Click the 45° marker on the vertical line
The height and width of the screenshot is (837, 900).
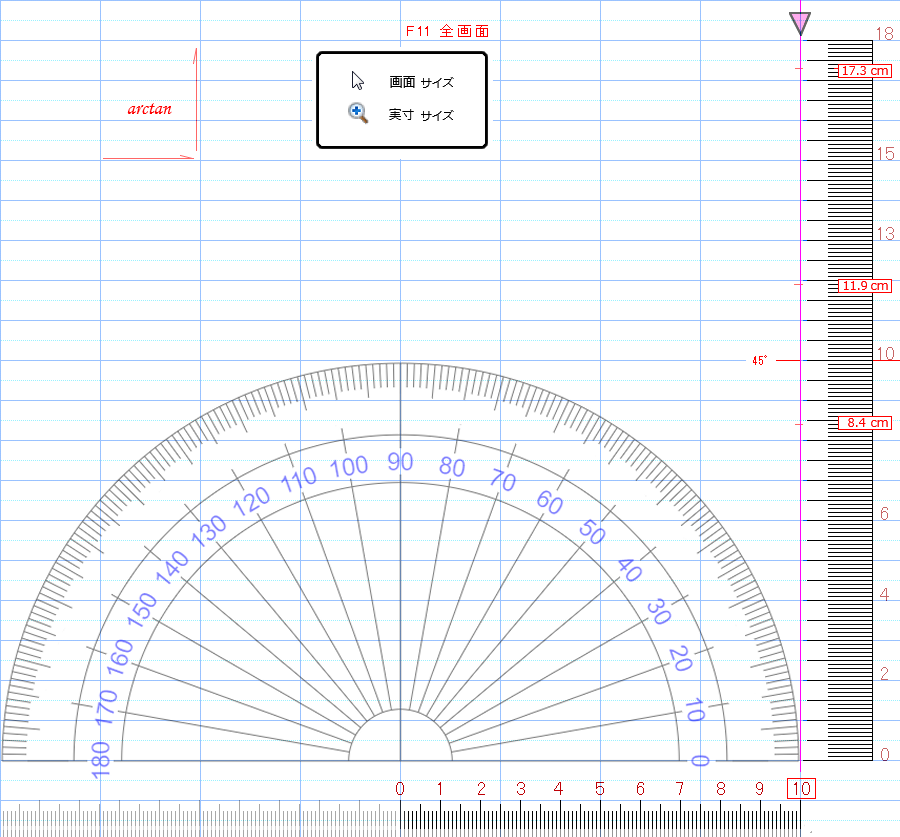point(760,360)
